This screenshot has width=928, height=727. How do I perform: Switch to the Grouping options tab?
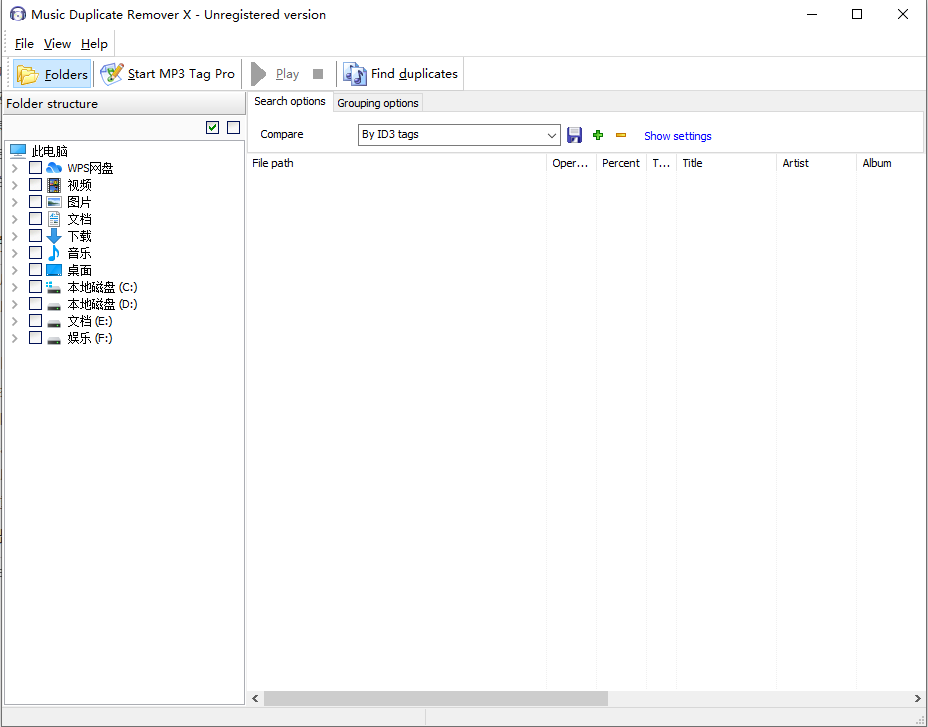click(377, 103)
